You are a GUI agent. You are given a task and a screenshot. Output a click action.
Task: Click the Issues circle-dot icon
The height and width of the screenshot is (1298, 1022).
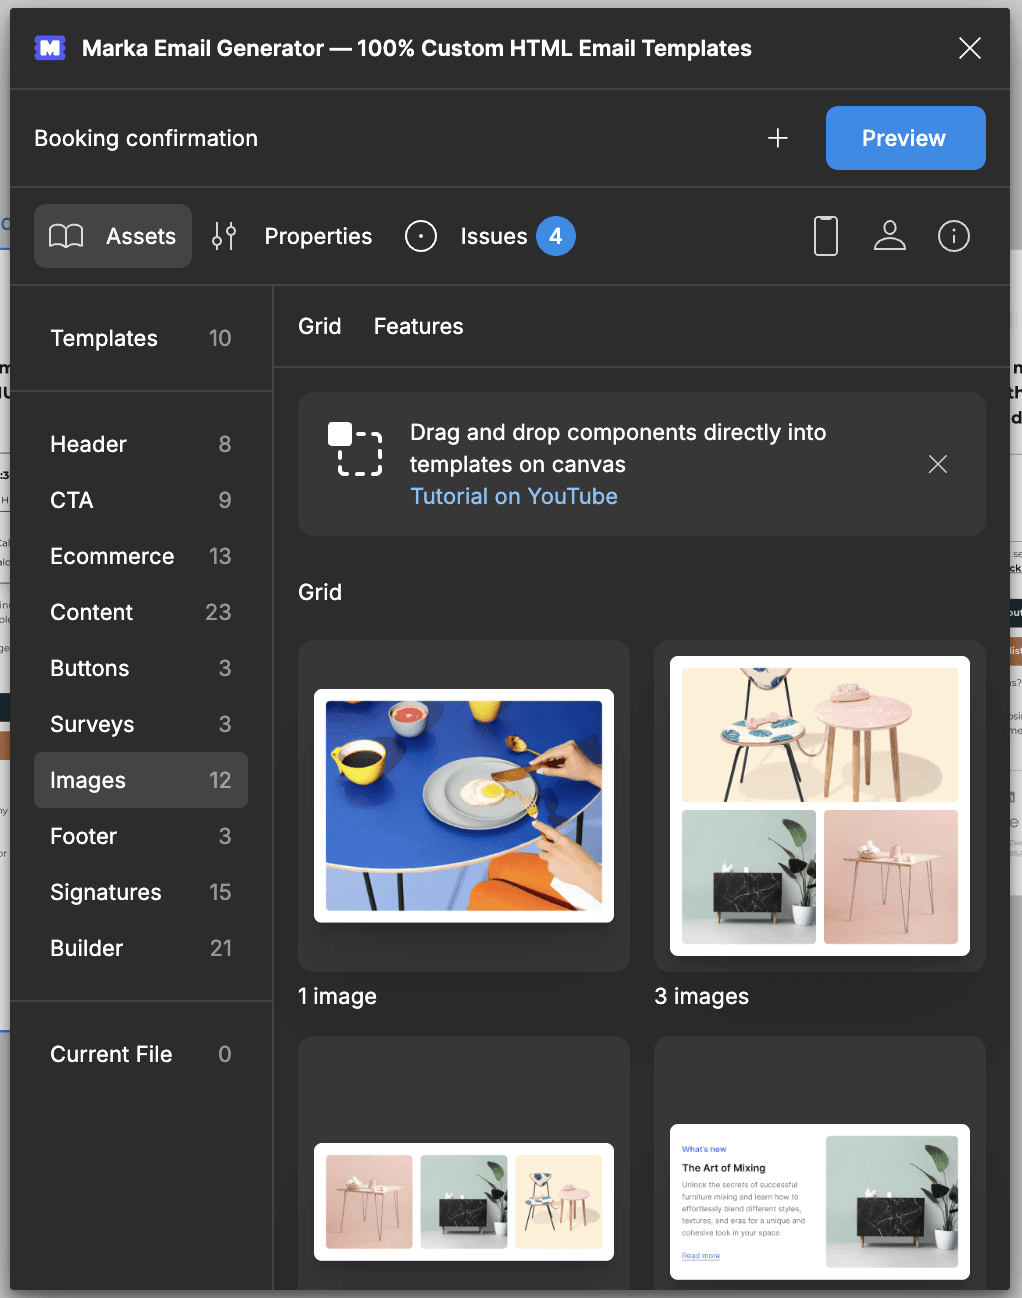[x=421, y=236]
